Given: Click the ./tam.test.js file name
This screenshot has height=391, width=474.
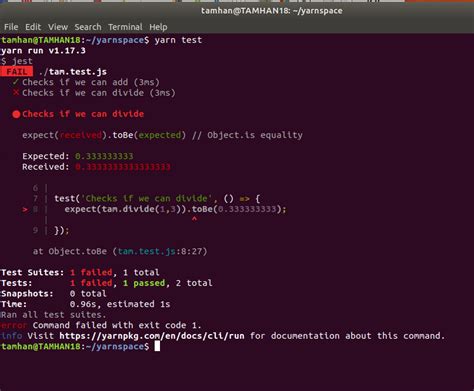Looking at the screenshot, I should click(73, 72).
